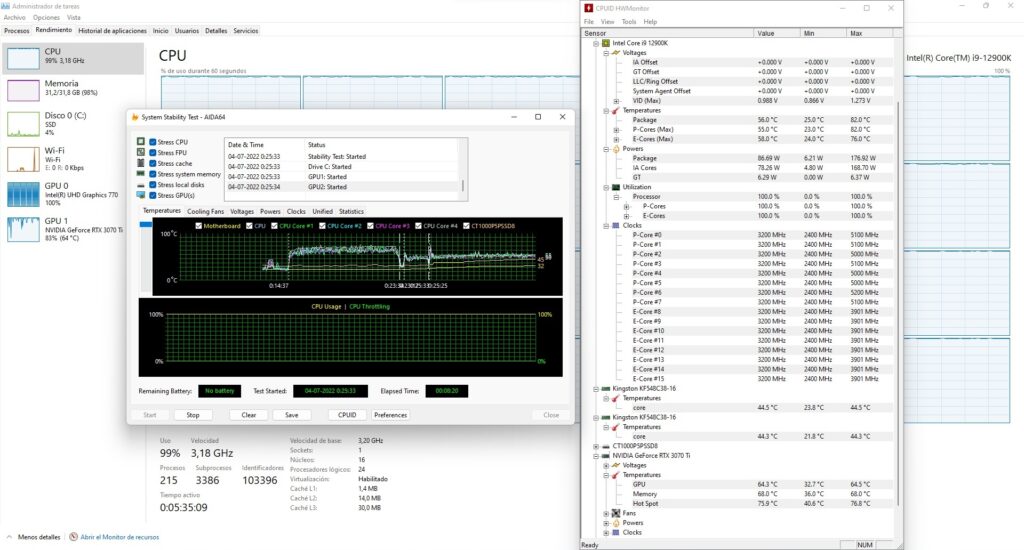Click the blue temperature graph scale slider
Viewport: 1024px width, 550px height.
(147, 226)
